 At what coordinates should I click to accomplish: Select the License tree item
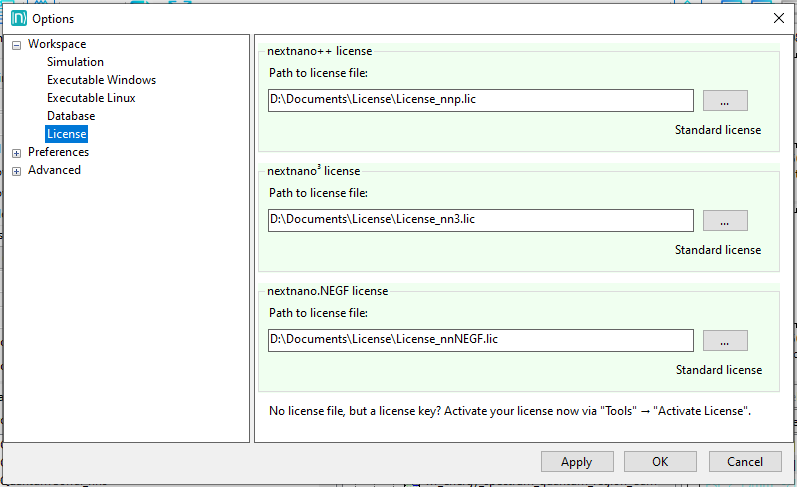click(x=66, y=134)
